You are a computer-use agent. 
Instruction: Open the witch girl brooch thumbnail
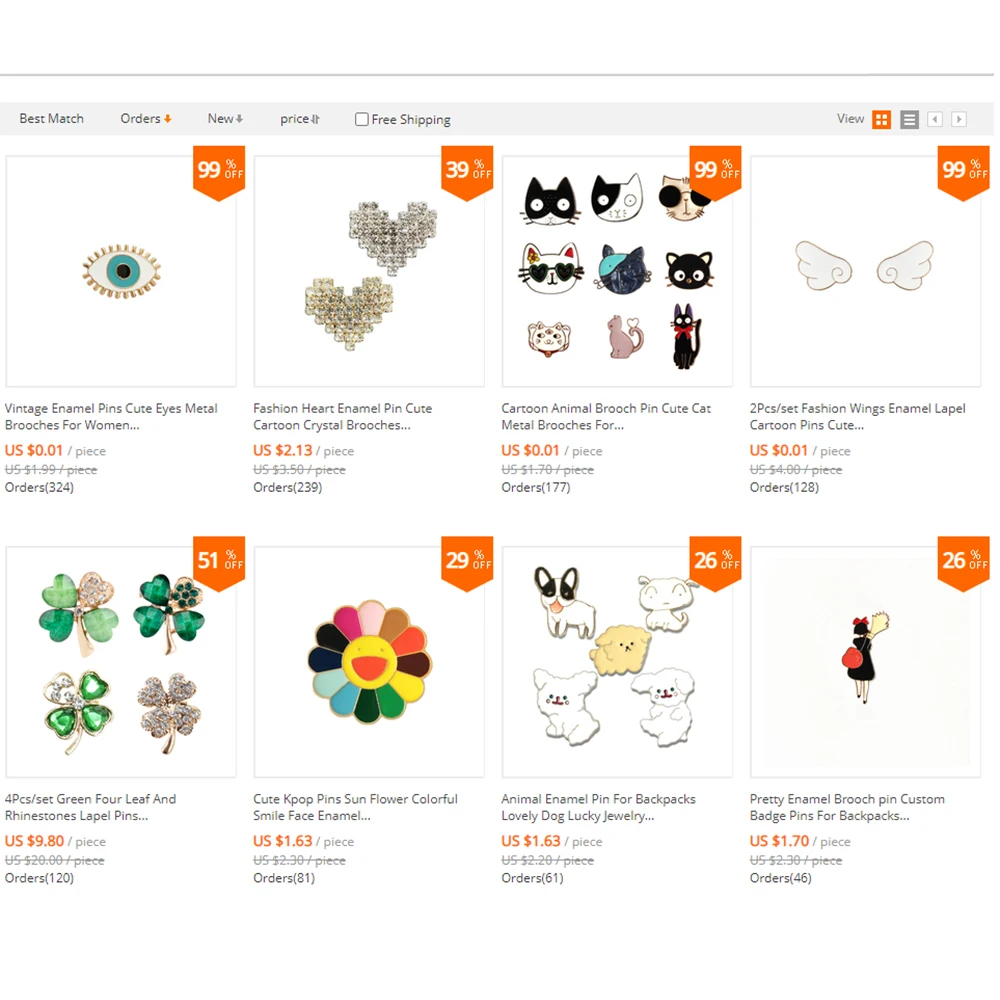(x=865, y=661)
